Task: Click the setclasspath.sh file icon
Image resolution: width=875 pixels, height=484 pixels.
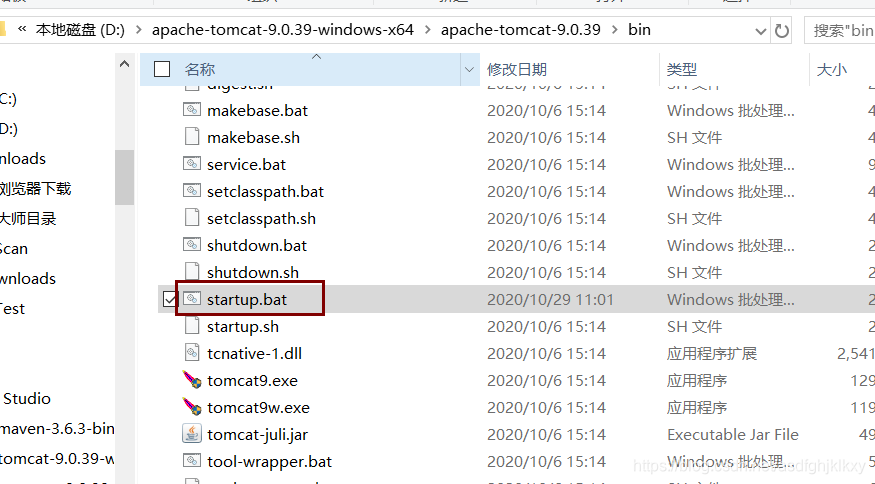Action: [x=192, y=218]
